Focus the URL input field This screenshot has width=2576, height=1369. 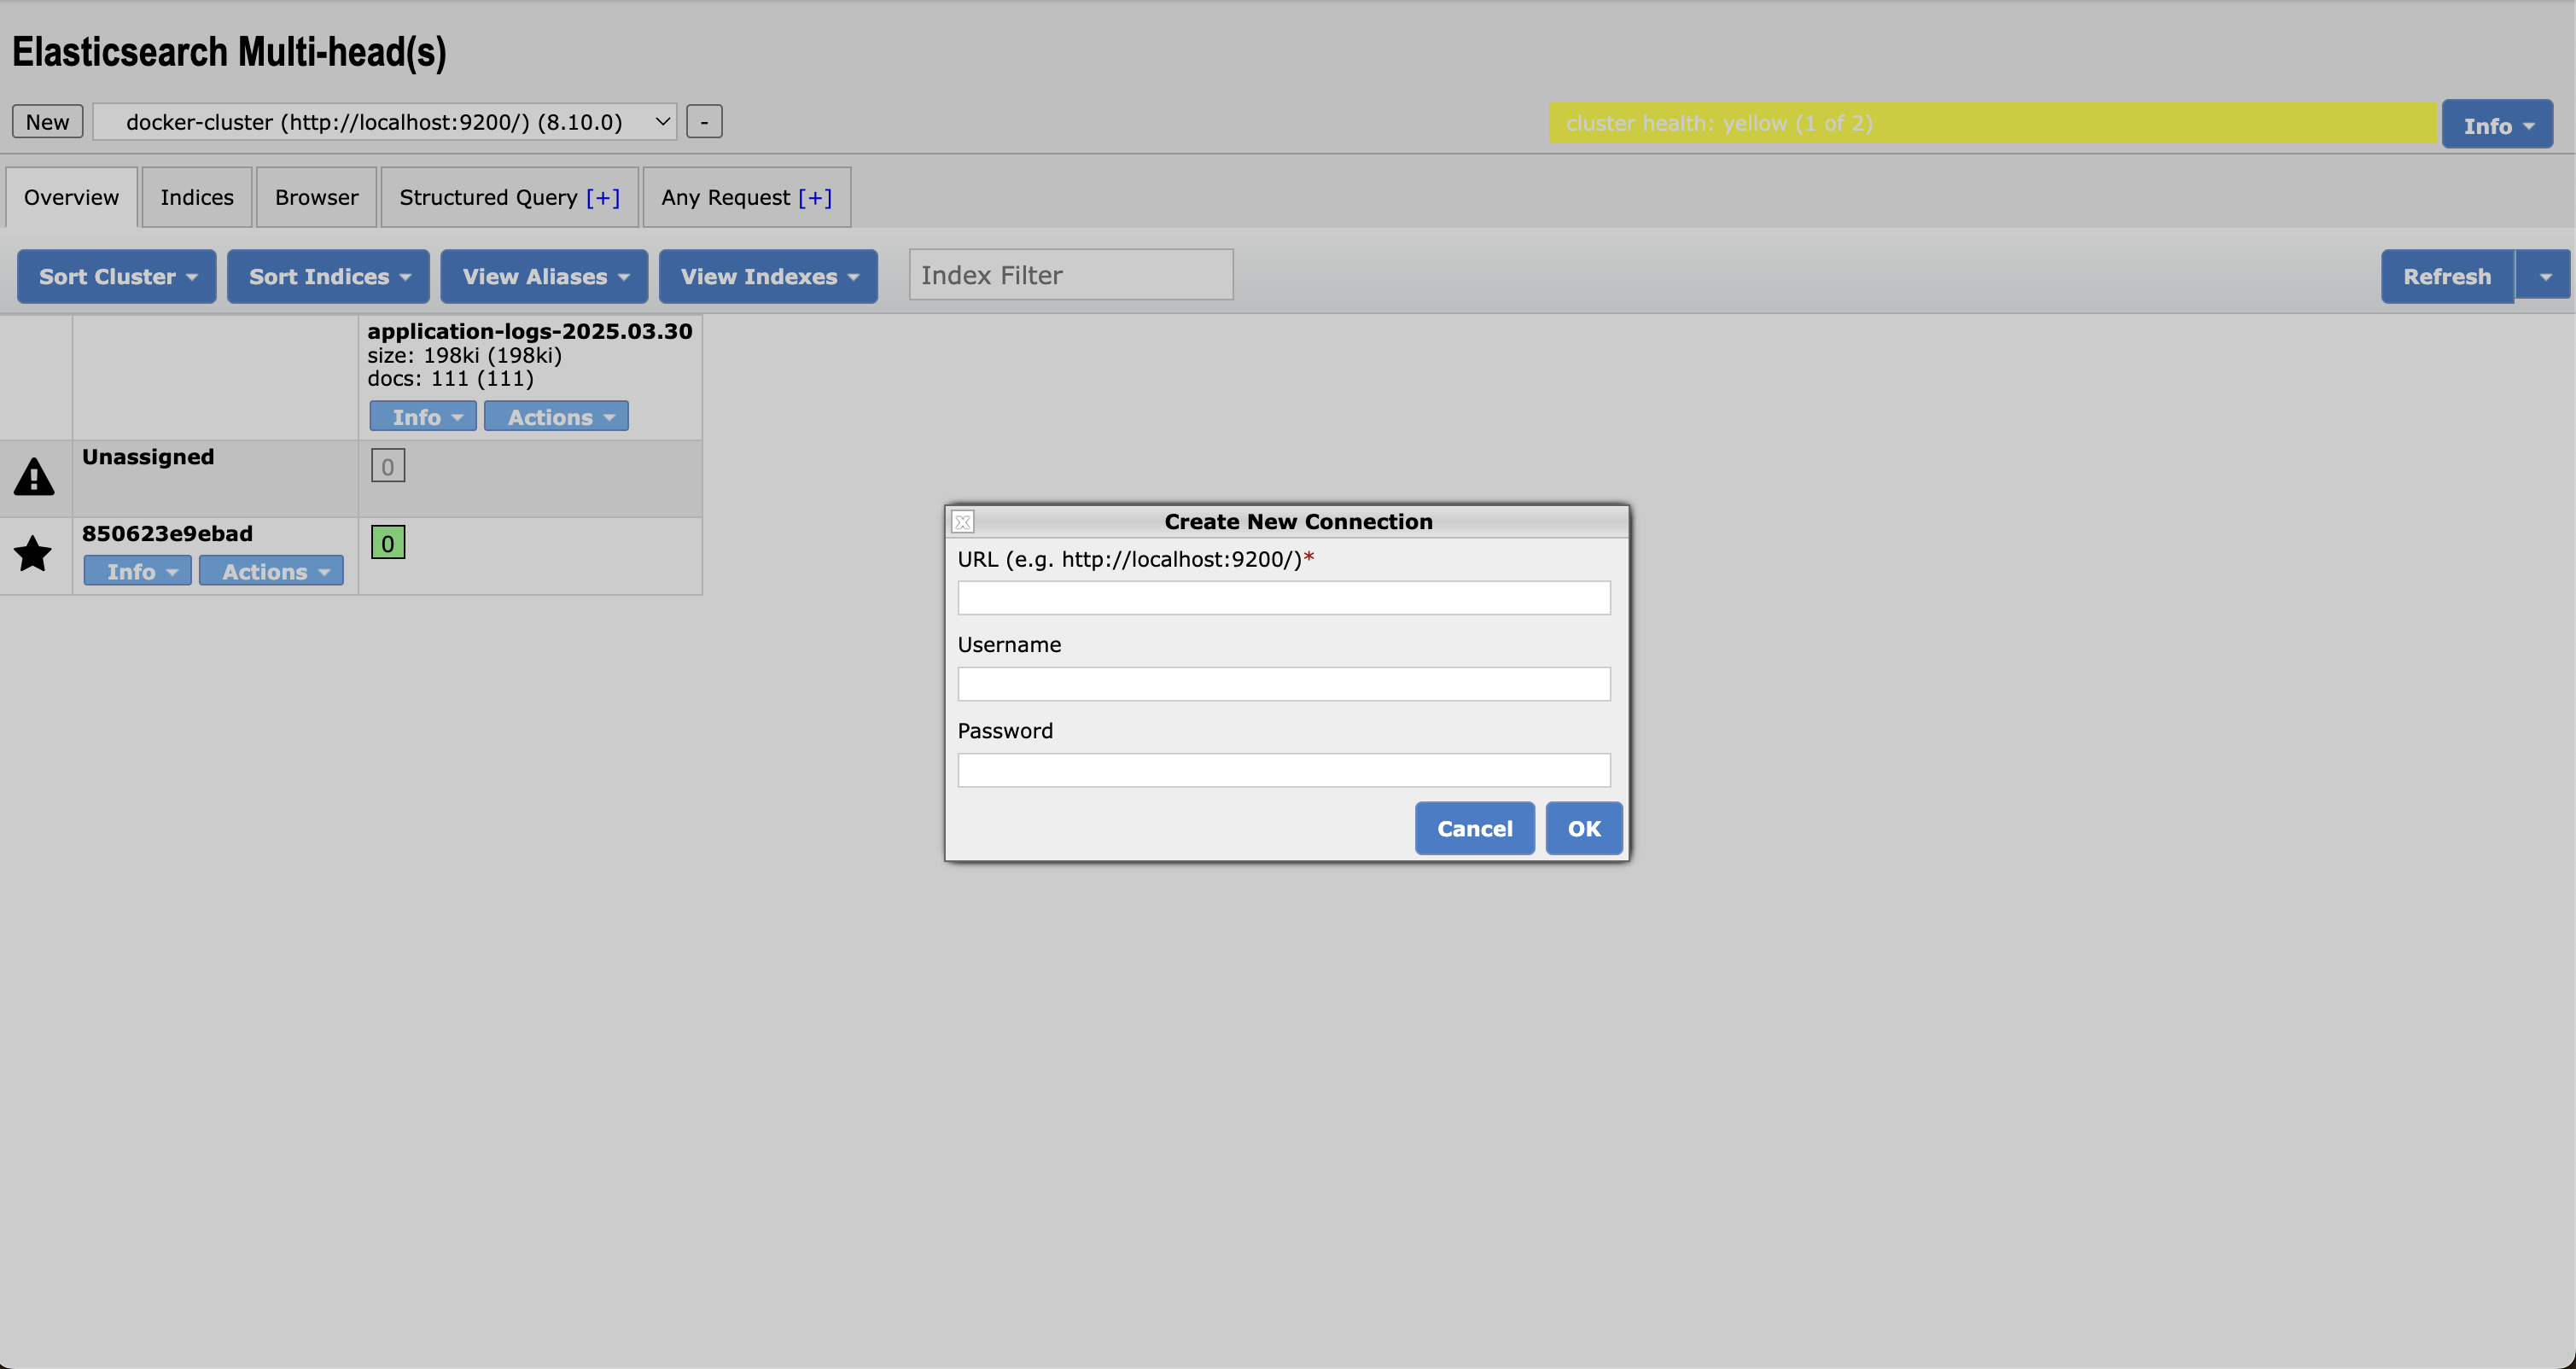1284,598
